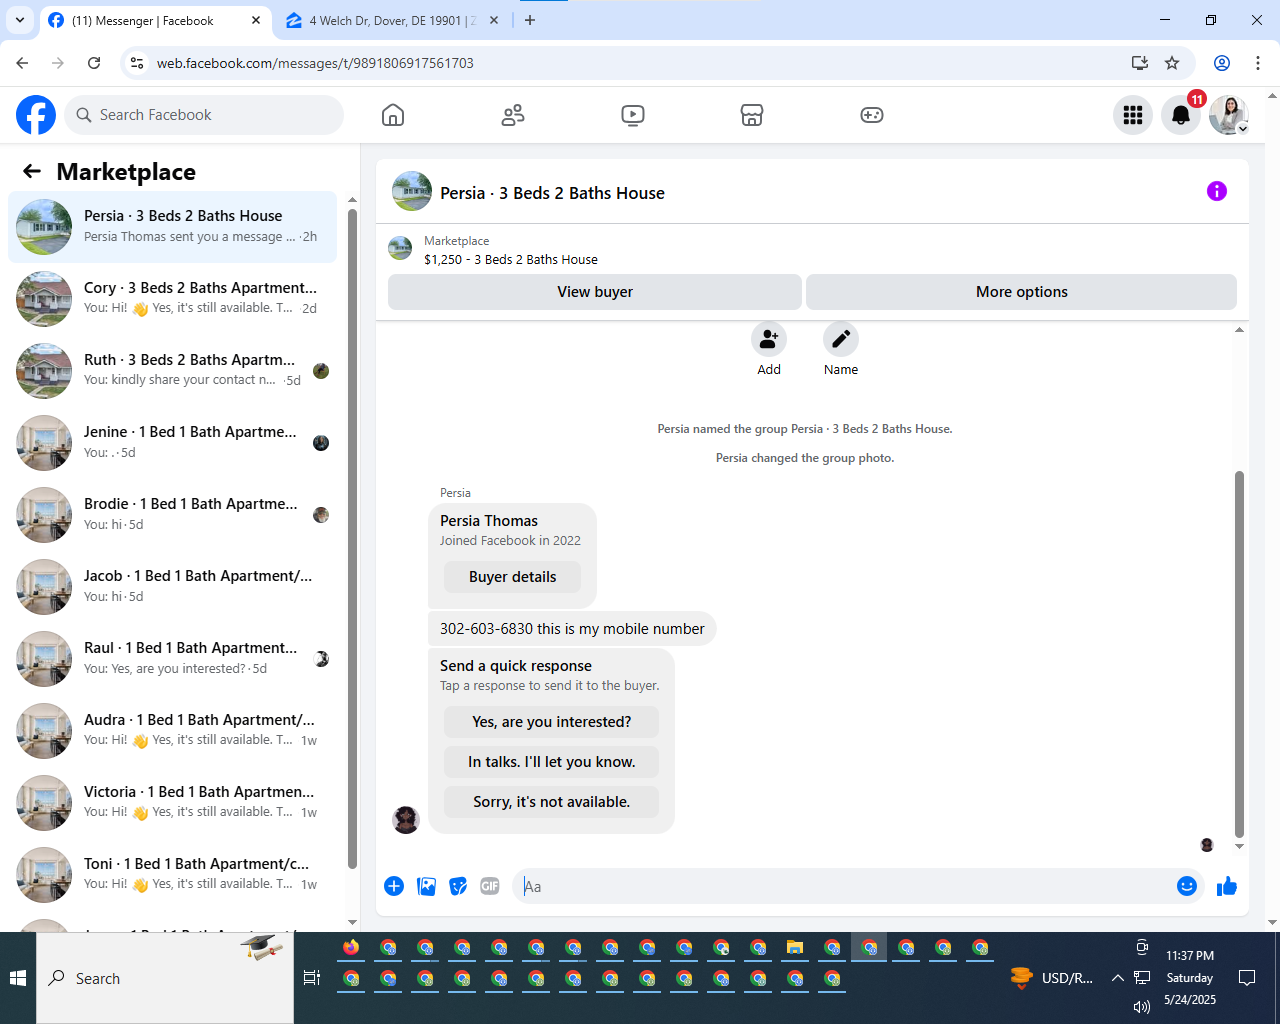Click the View buyer button
1280x1024 pixels.
(595, 292)
